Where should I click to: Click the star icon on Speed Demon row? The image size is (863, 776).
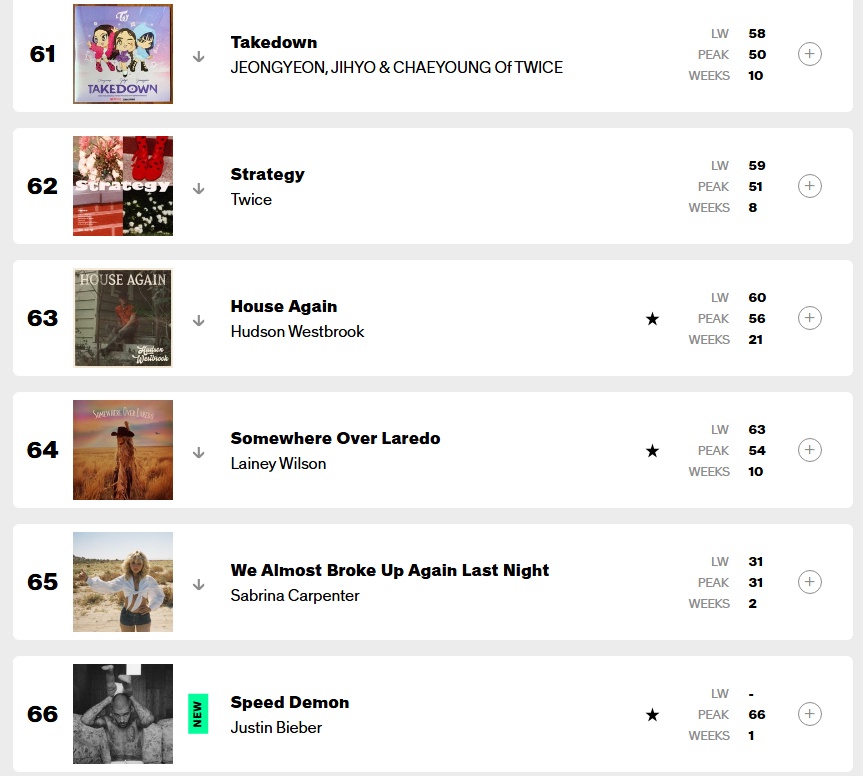pyautogui.click(x=653, y=715)
